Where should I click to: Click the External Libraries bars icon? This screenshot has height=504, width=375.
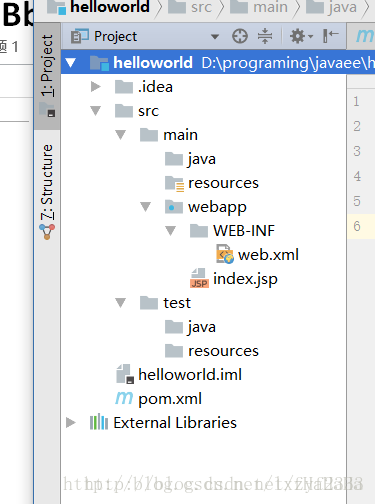(x=99, y=422)
